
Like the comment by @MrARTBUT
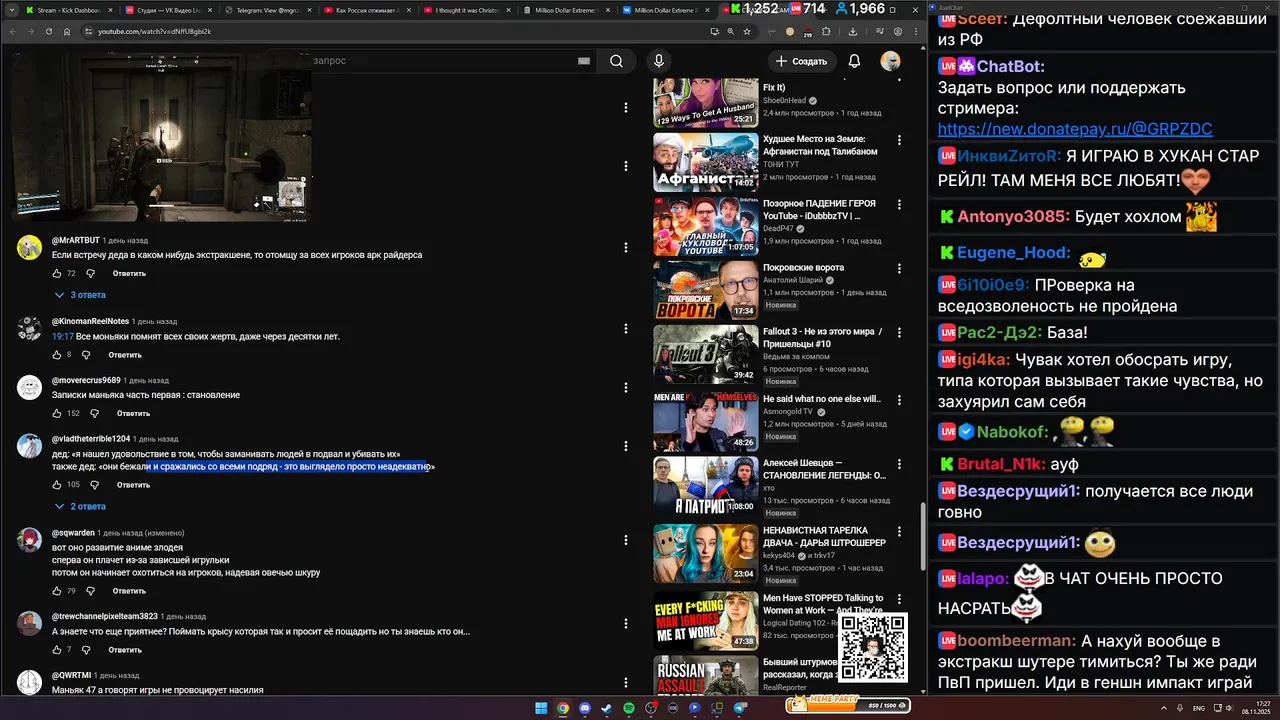57,273
